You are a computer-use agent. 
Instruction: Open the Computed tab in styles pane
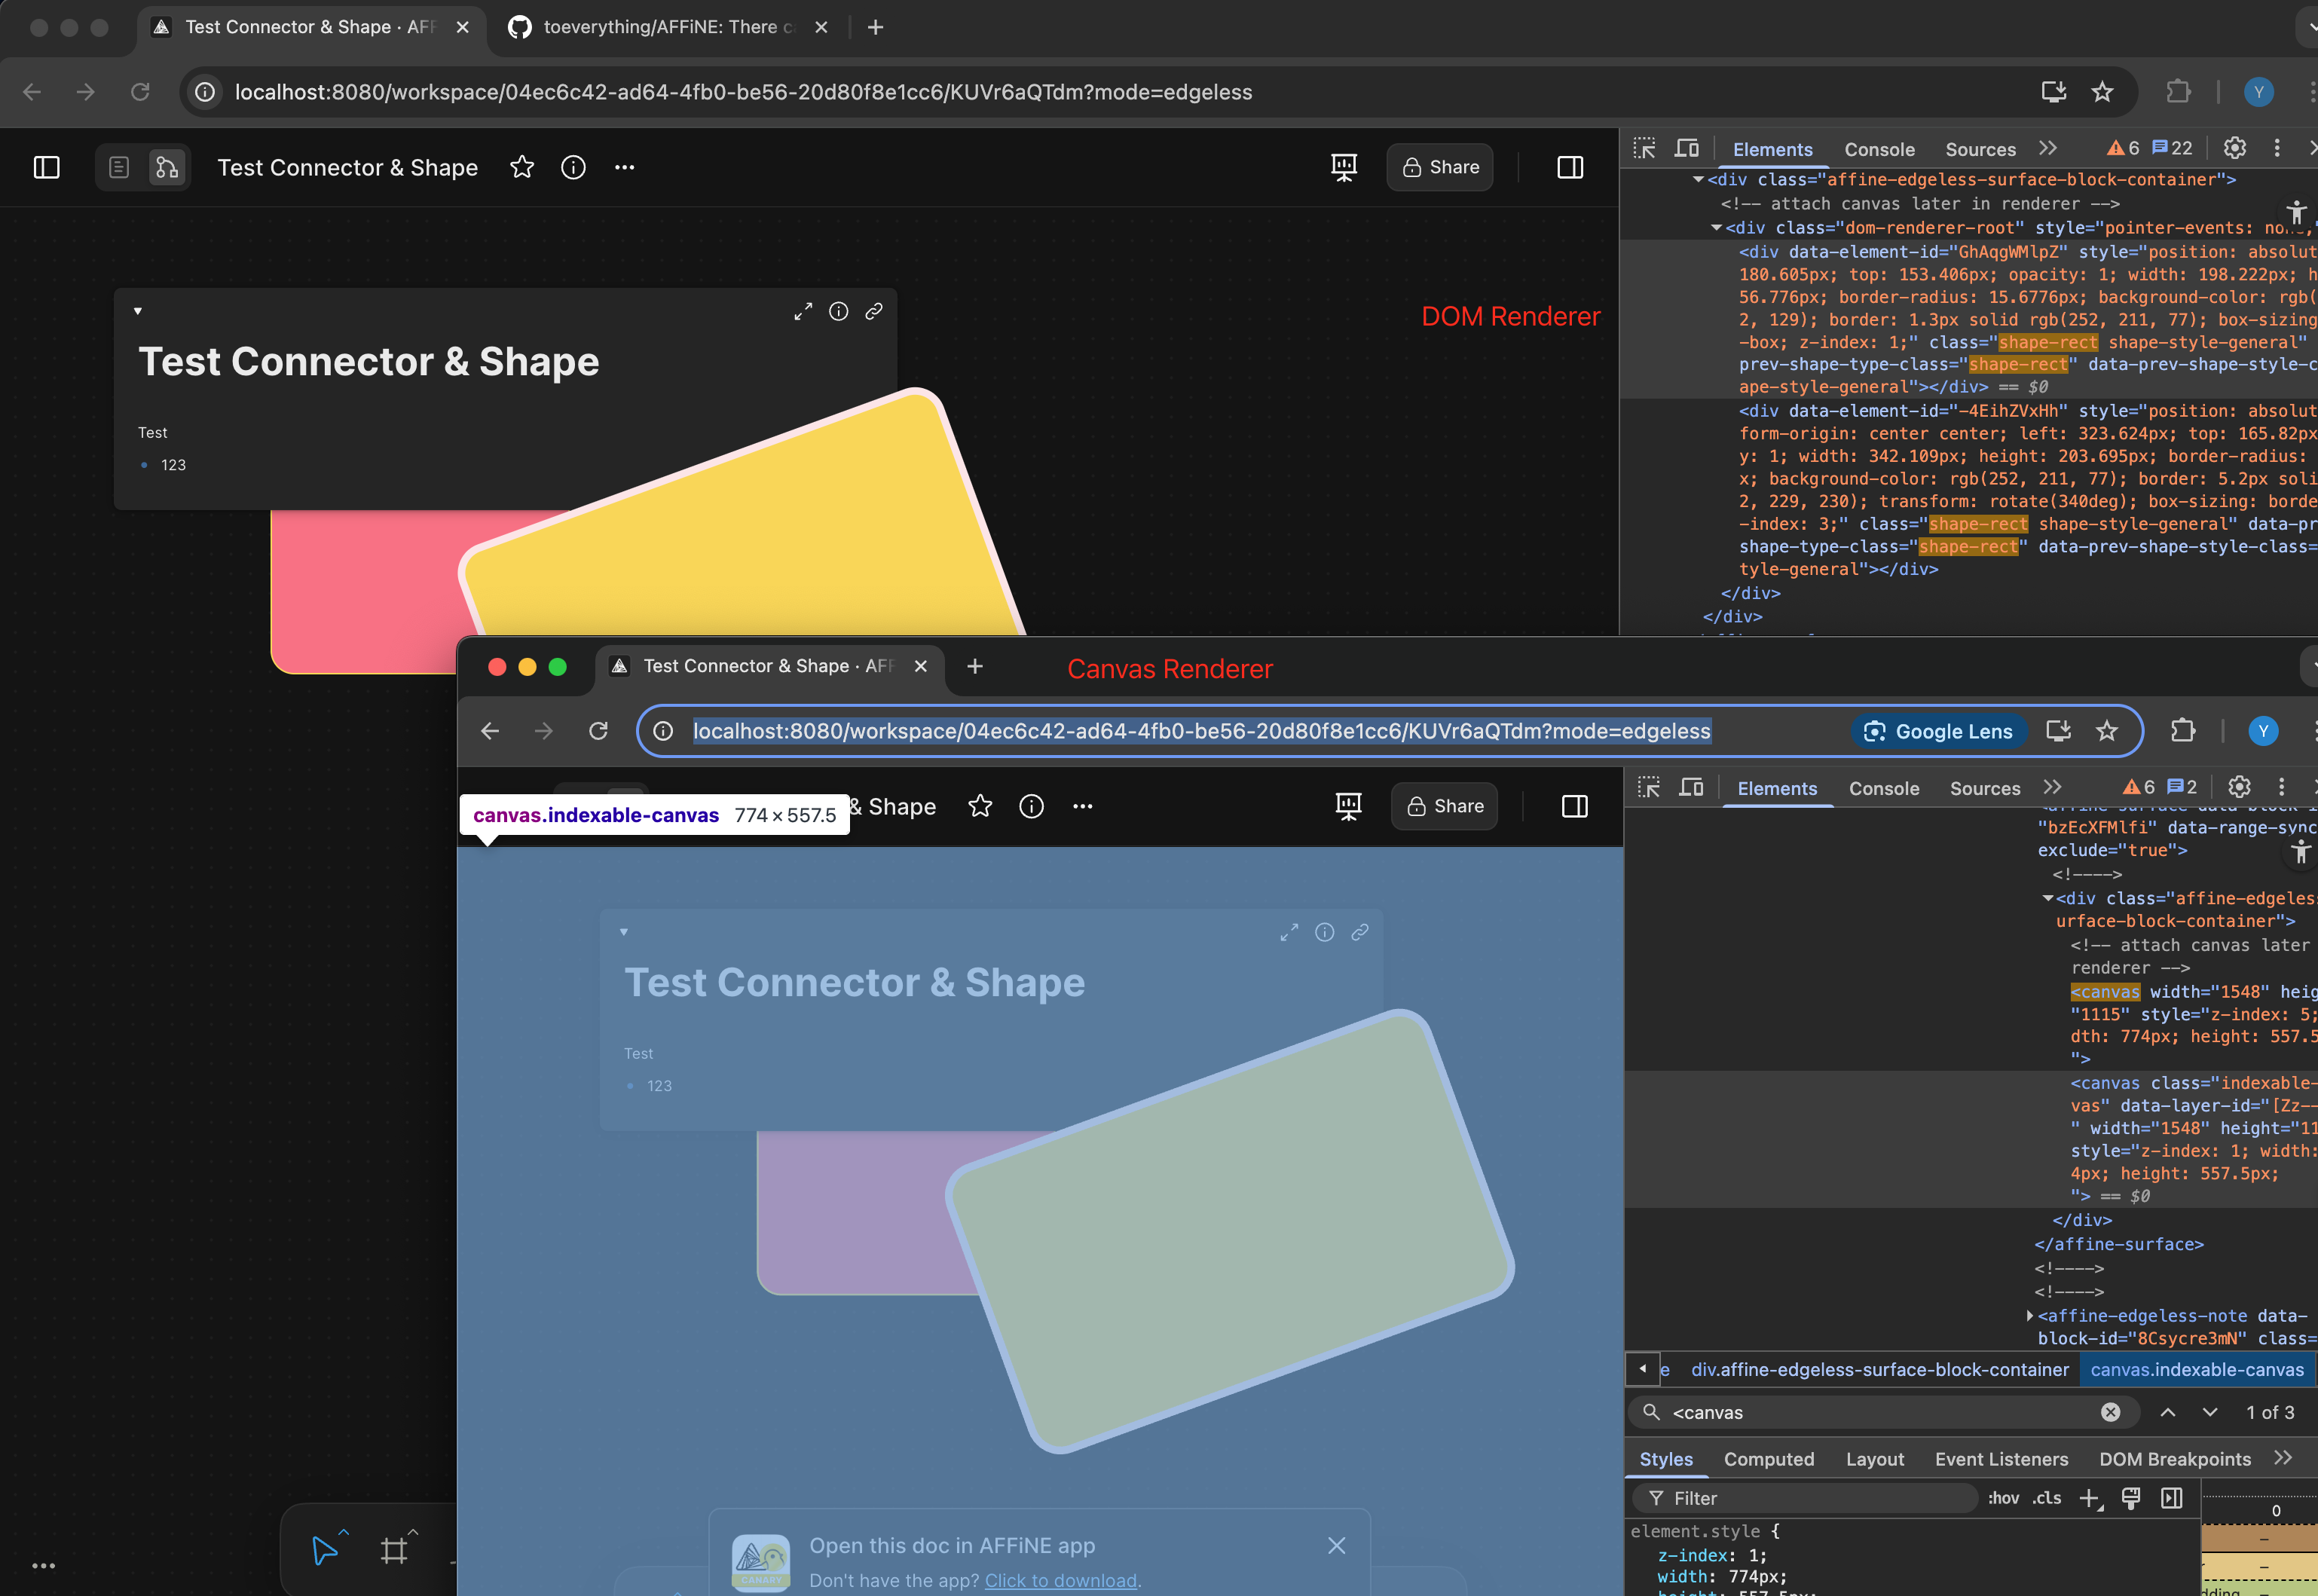coord(1768,1459)
